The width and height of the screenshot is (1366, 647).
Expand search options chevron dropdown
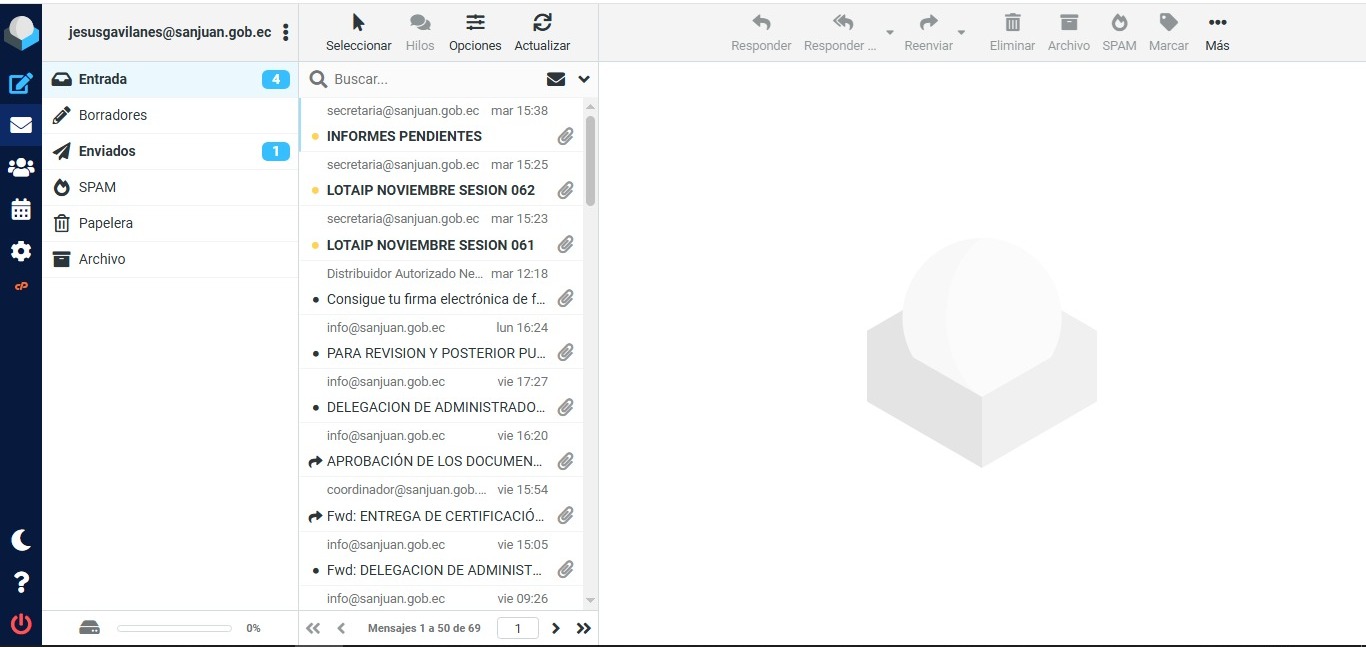click(584, 79)
